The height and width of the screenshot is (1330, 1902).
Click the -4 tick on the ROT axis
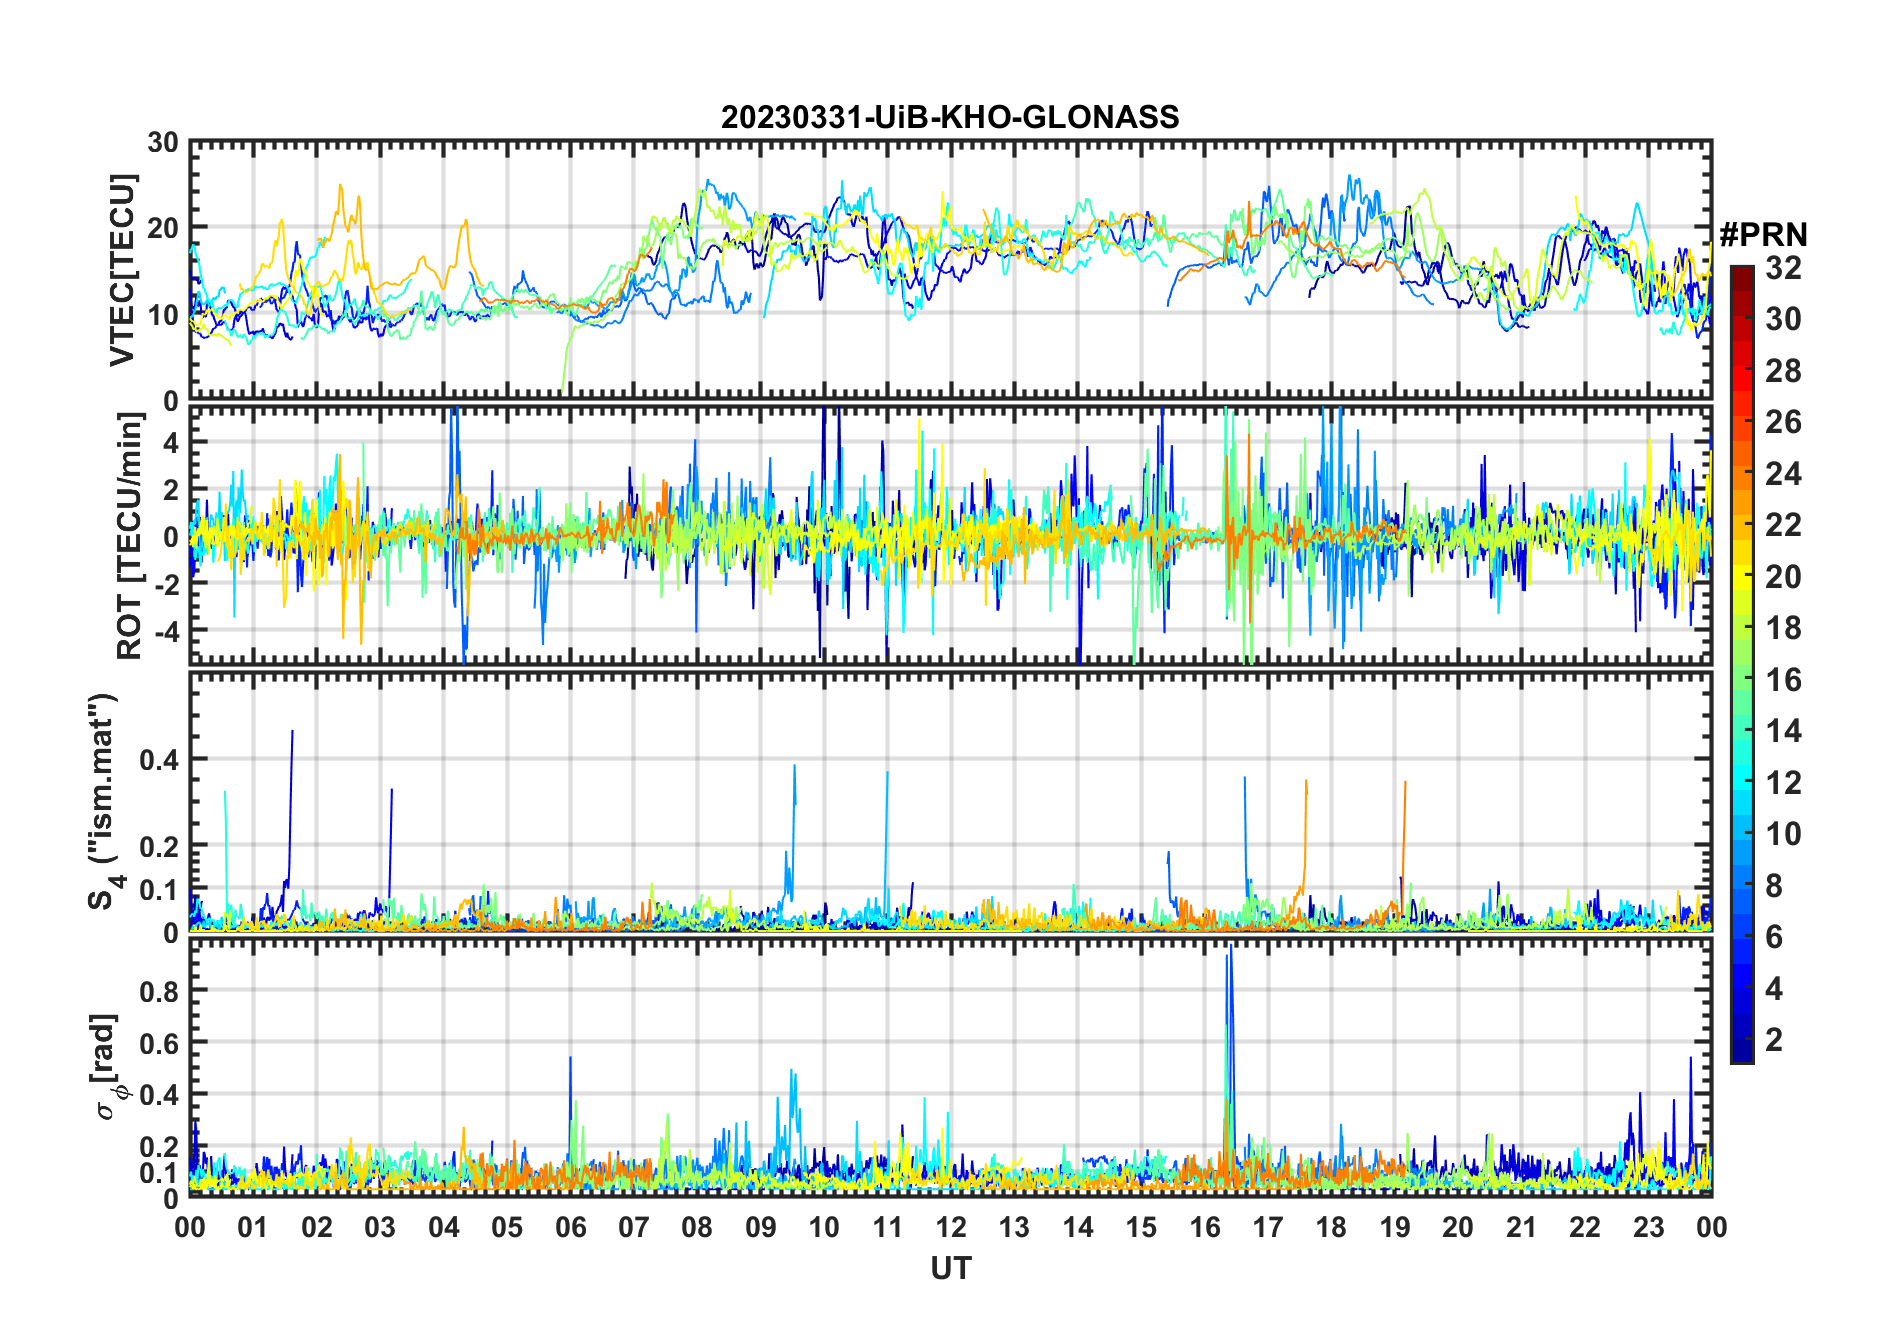click(x=165, y=632)
